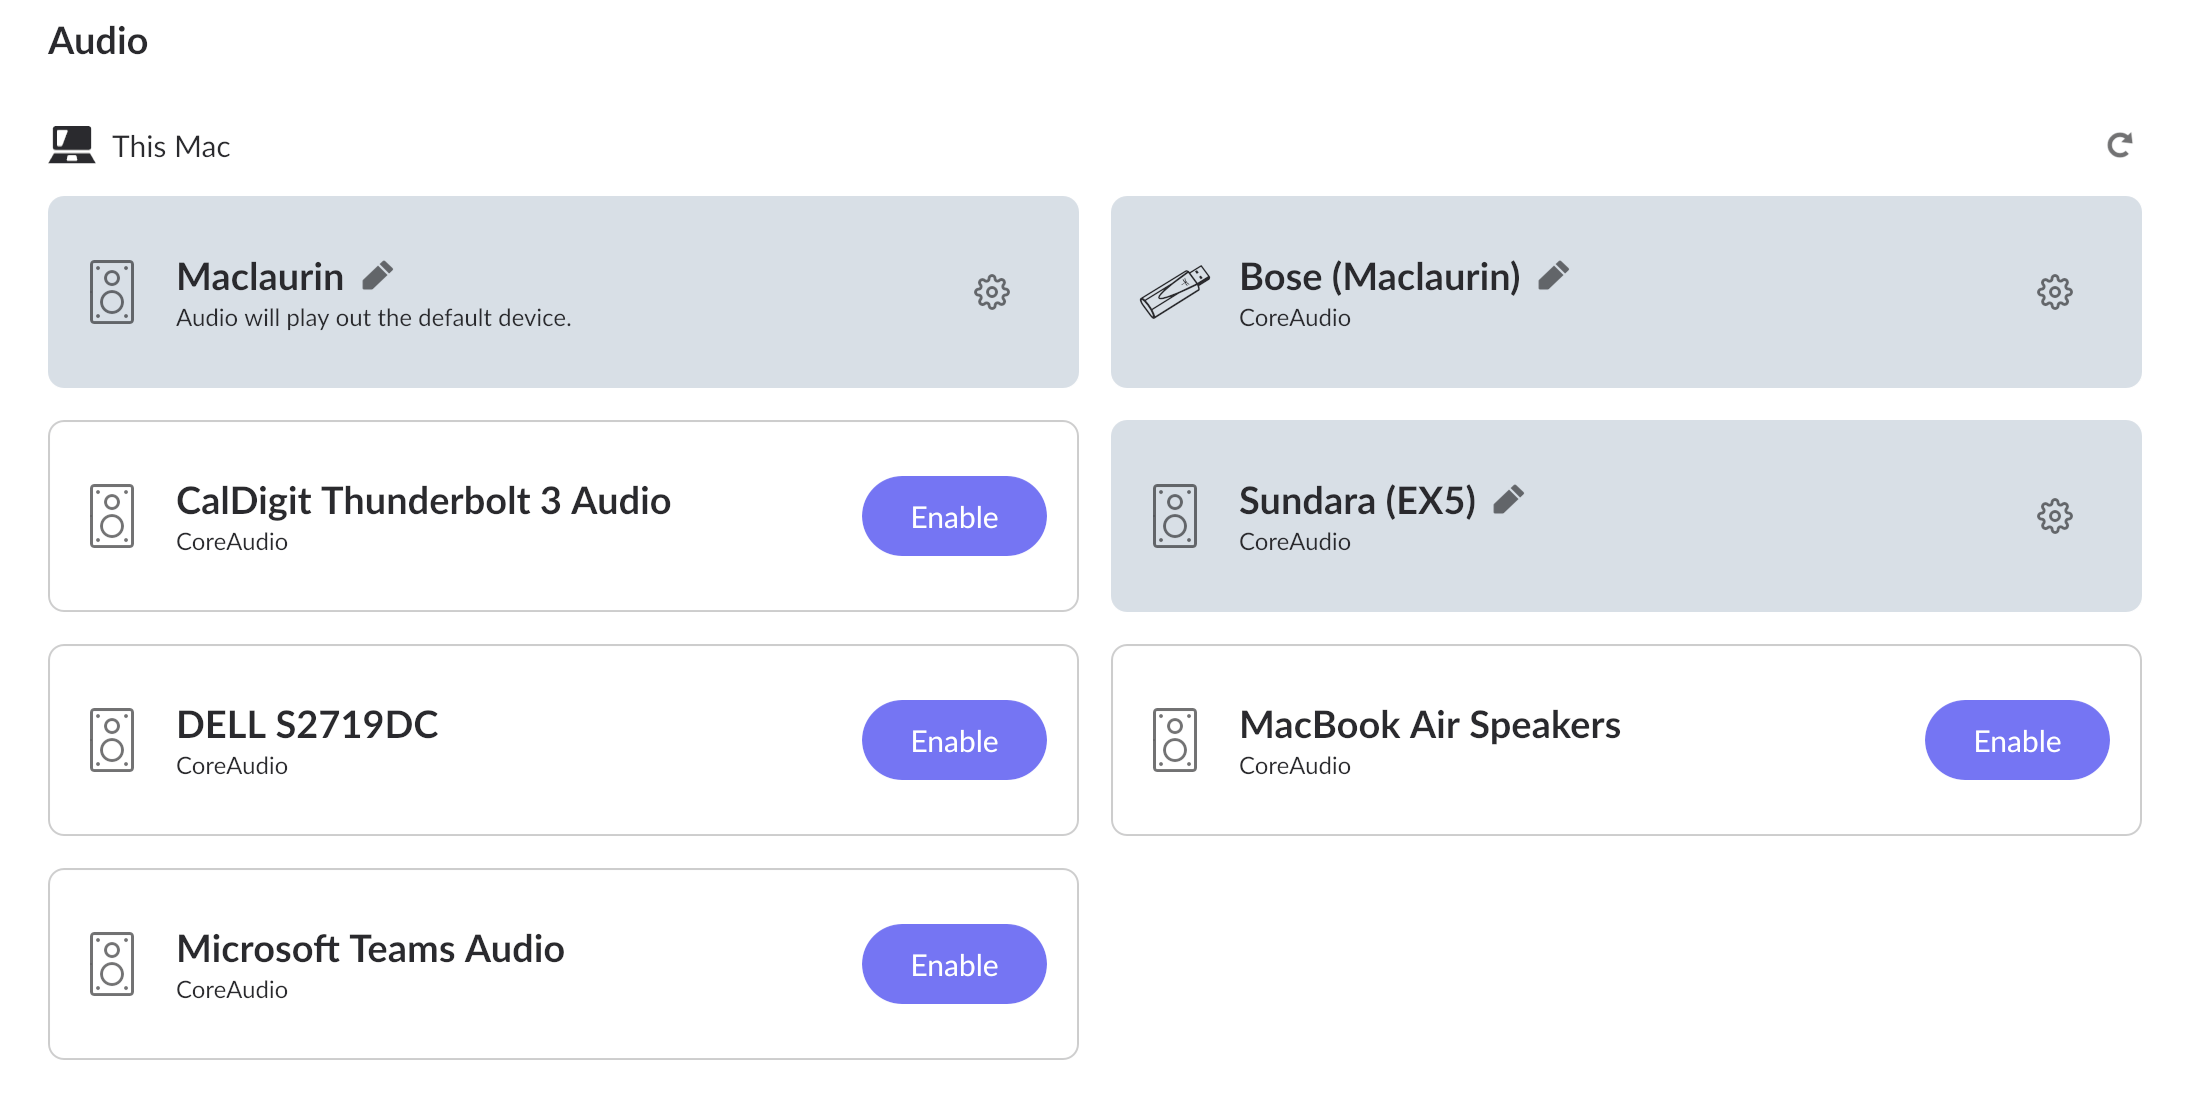Select the Bose (Maclaurin) device name
Image resolution: width=2190 pixels, height=1094 pixels.
click(x=1380, y=277)
